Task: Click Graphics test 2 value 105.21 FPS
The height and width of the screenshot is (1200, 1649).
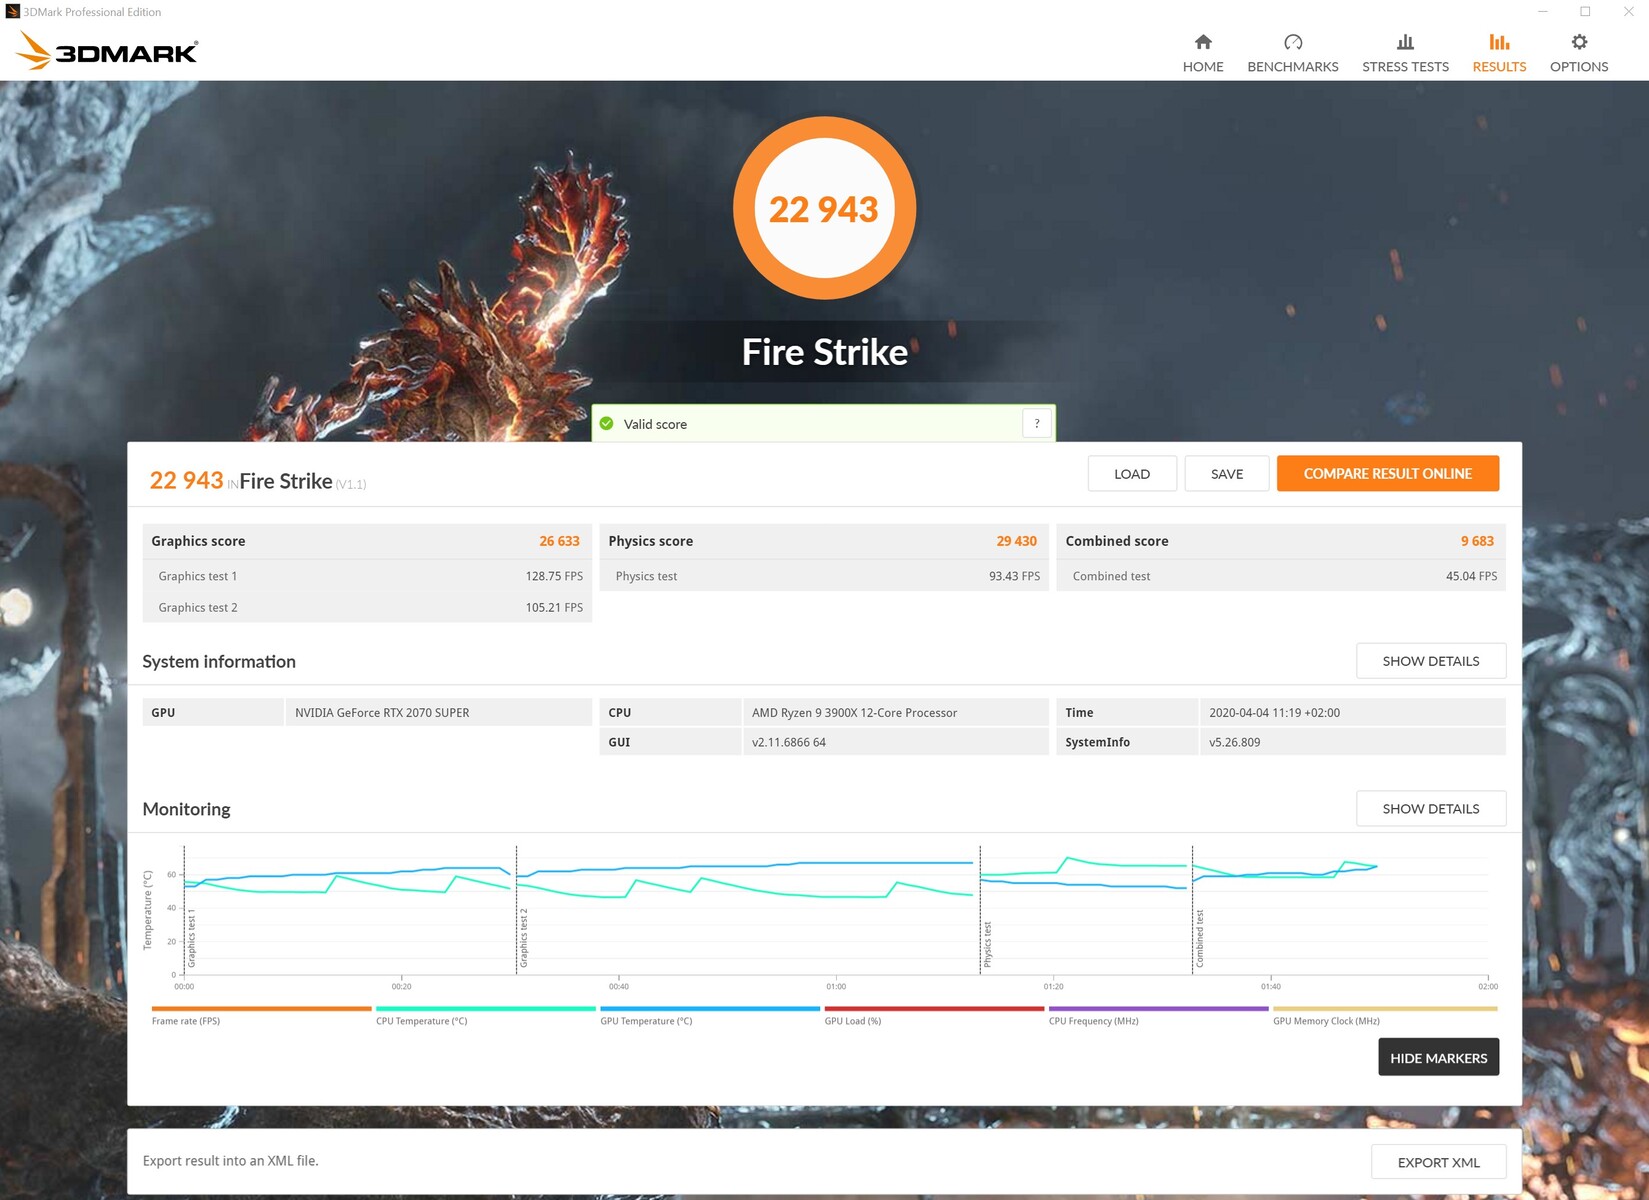Action: click(x=554, y=607)
